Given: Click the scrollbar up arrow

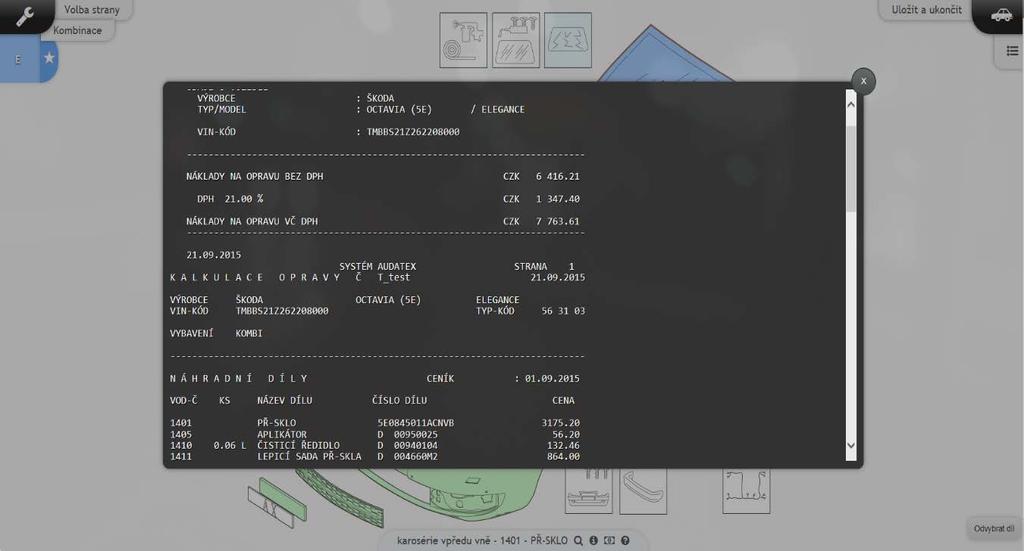Looking at the screenshot, I should [x=850, y=104].
